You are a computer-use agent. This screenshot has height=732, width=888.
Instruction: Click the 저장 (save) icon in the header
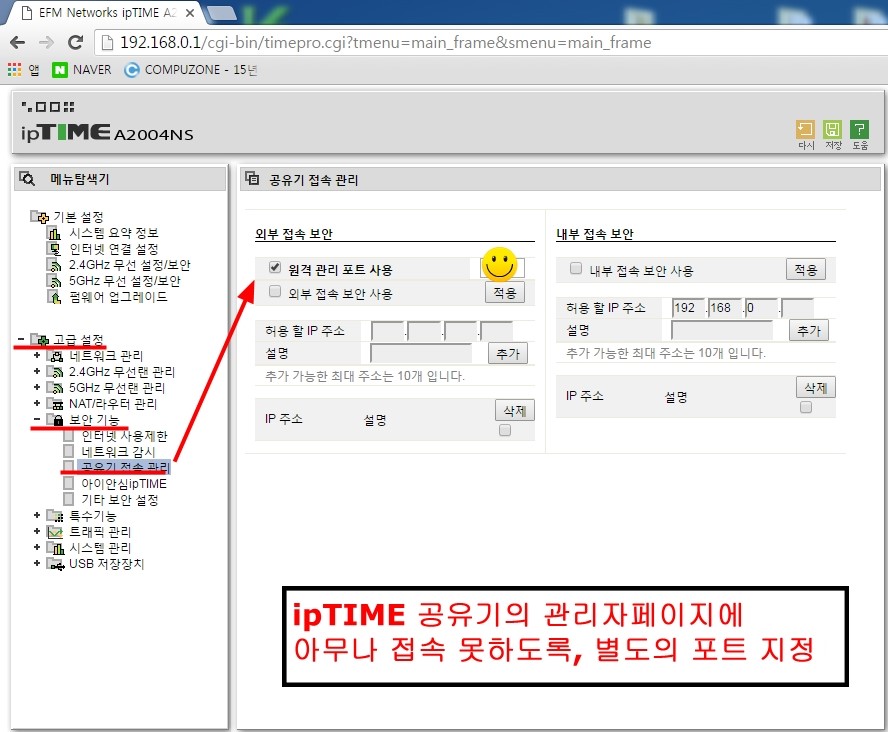pos(832,129)
